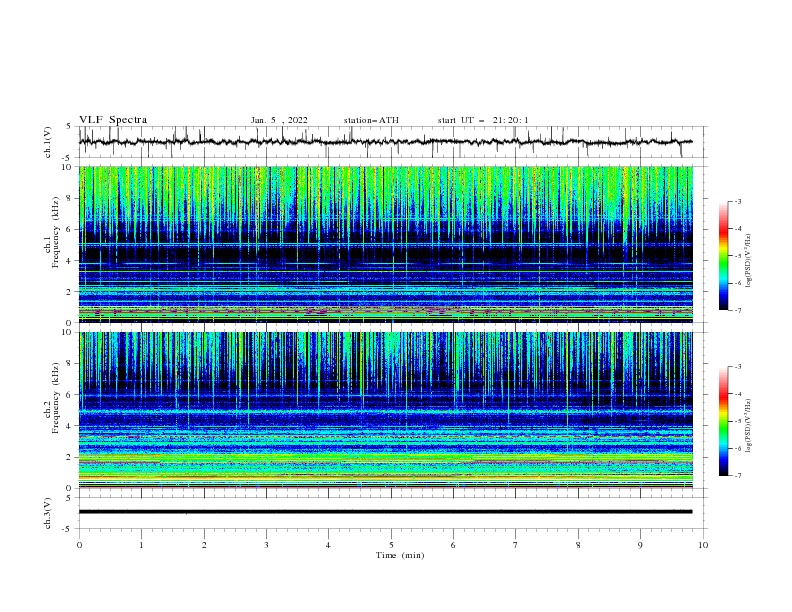Click the '8' tick on the time axis
792x612 pixels.
(578, 545)
